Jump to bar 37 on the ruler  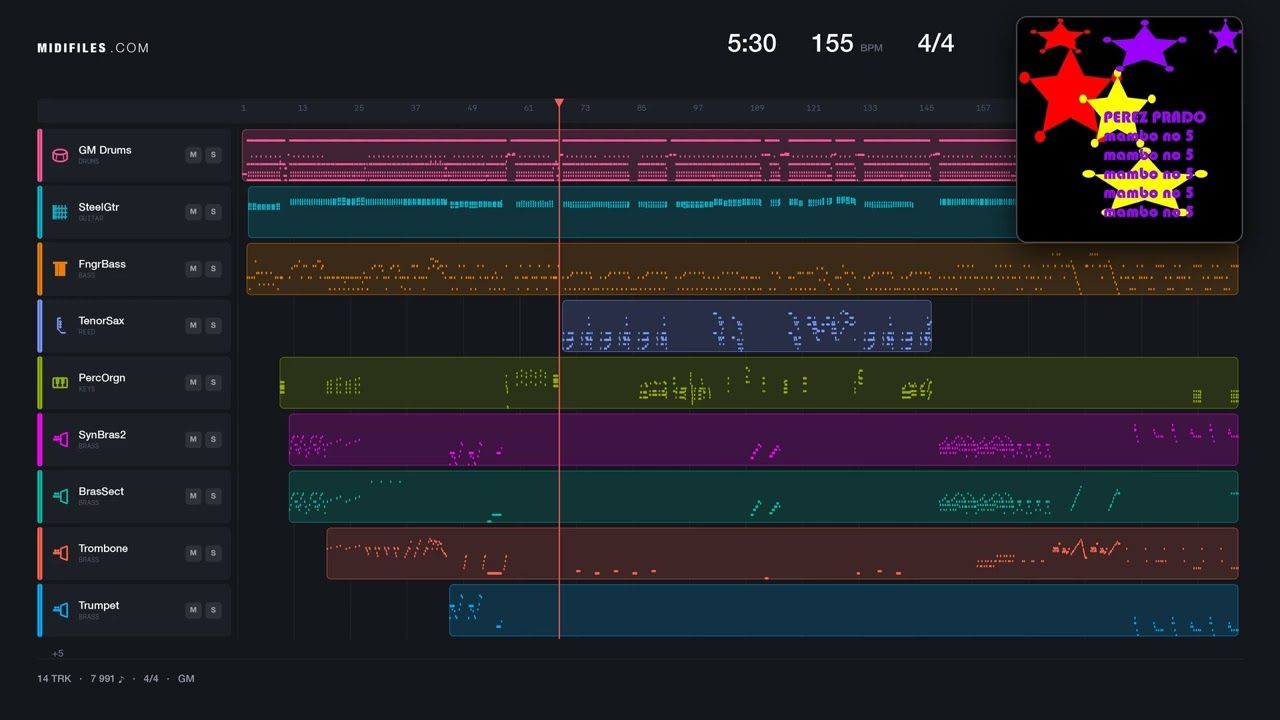[x=415, y=108]
